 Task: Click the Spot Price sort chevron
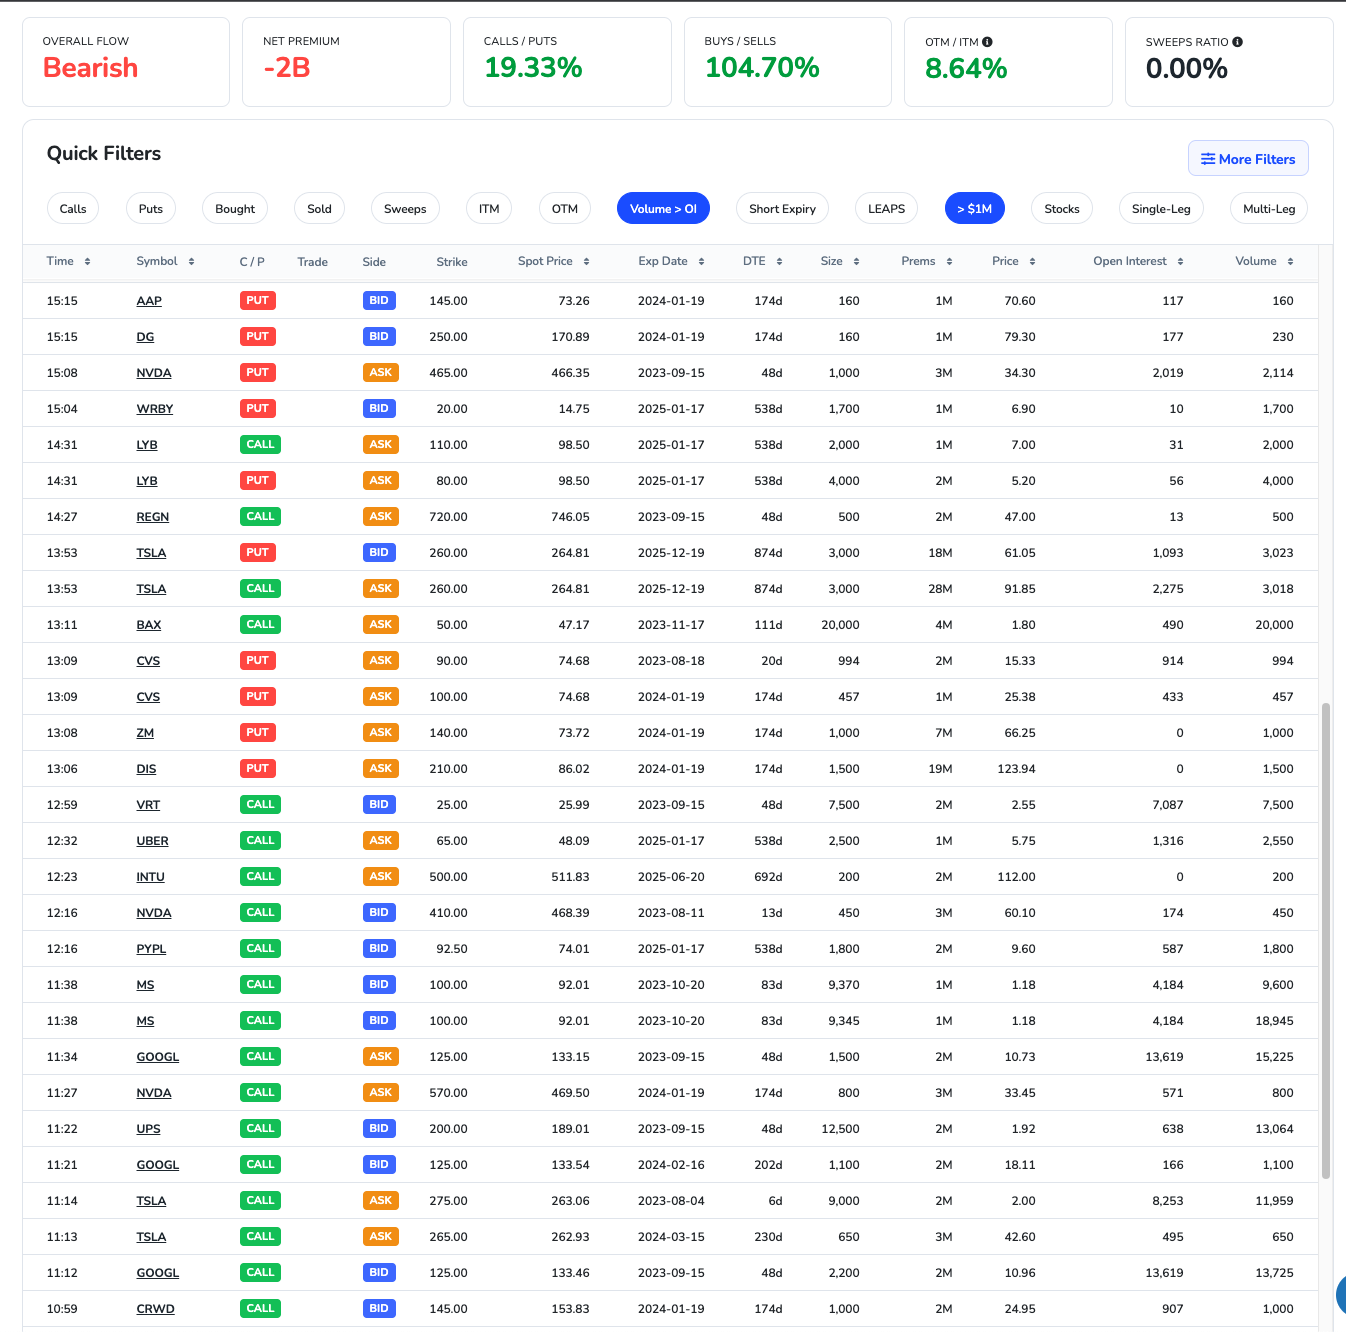pyautogui.click(x=585, y=261)
